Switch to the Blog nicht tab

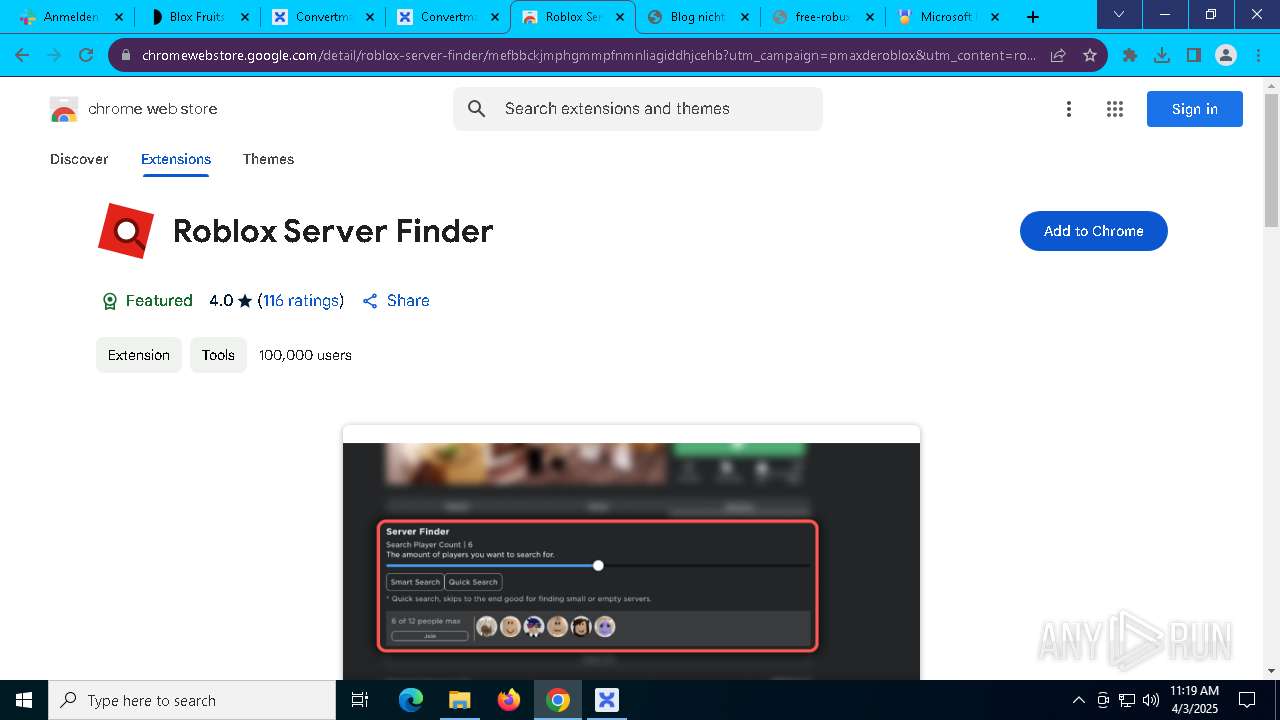(697, 17)
